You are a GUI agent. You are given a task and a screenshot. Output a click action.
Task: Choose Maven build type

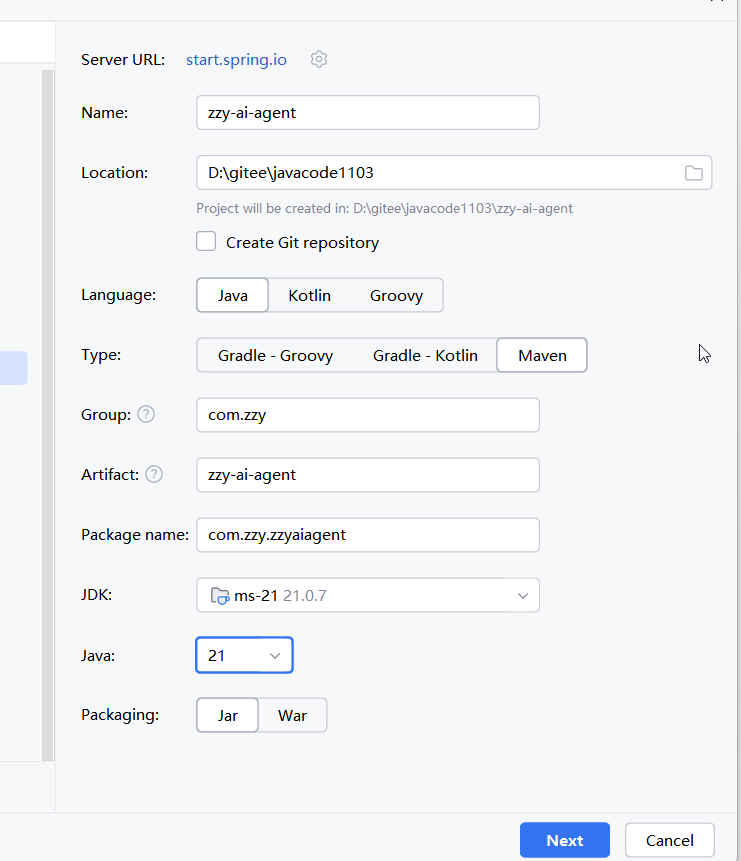(542, 355)
